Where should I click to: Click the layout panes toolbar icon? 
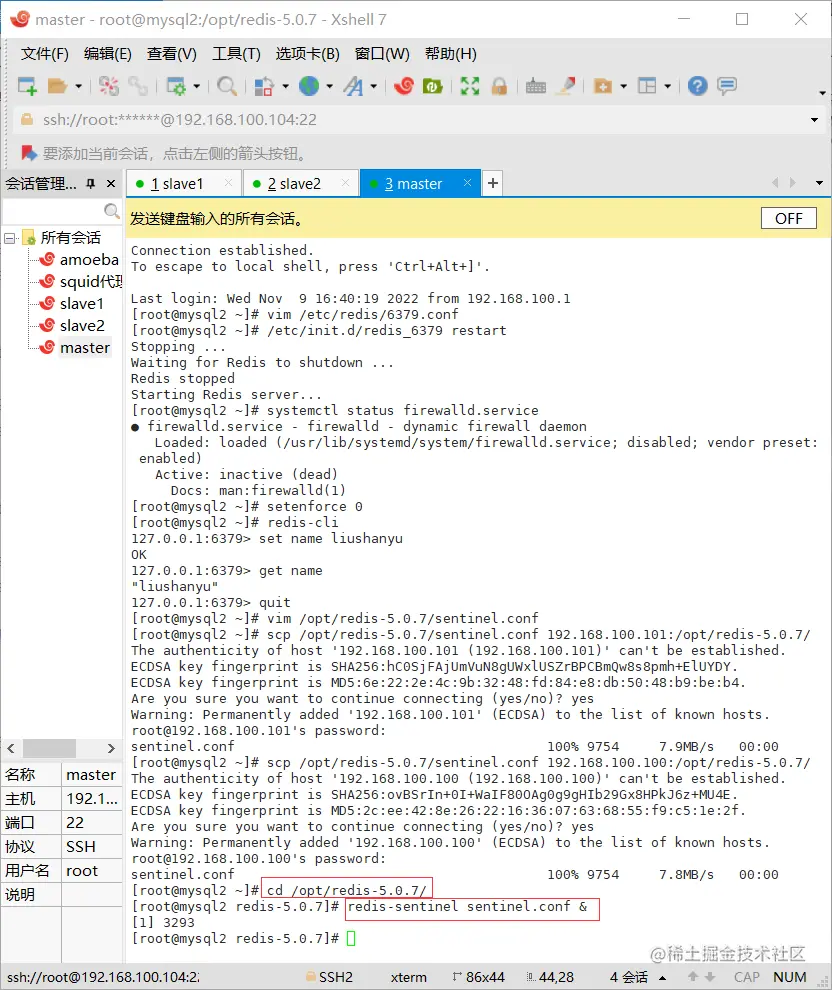click(x=647, y=86)
